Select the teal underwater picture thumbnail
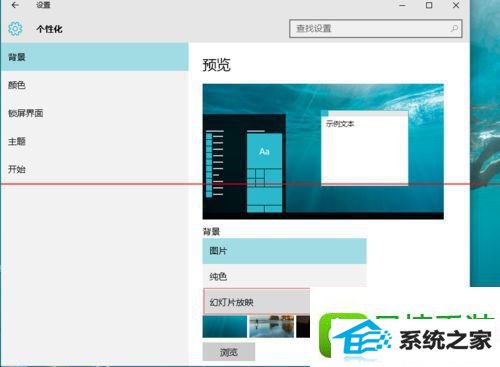This screenshot has width=500, height=367. click(x=225, y=327)
